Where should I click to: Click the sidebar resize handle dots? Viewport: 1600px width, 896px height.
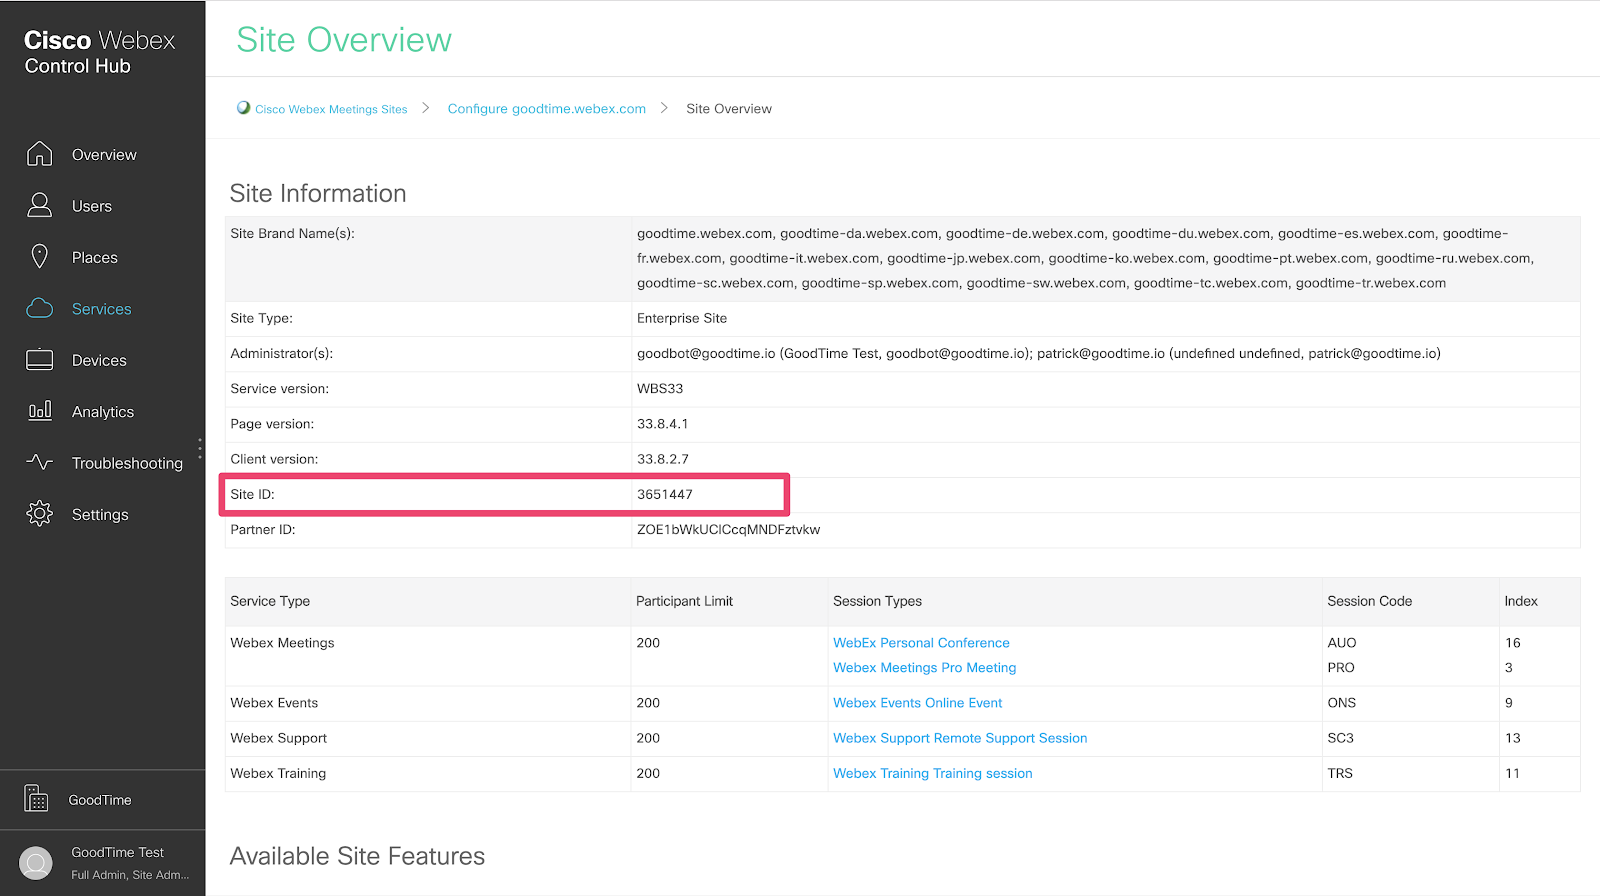200,448
